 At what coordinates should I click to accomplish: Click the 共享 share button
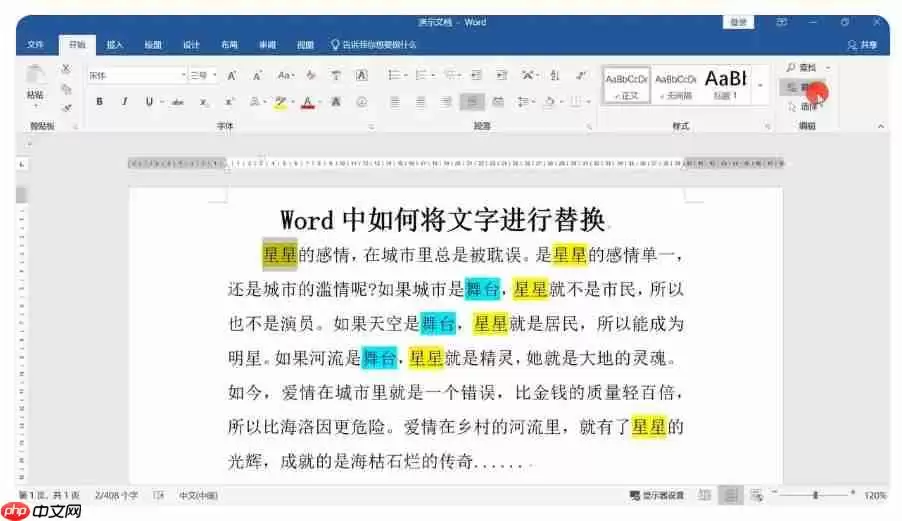tap(862, 45)
